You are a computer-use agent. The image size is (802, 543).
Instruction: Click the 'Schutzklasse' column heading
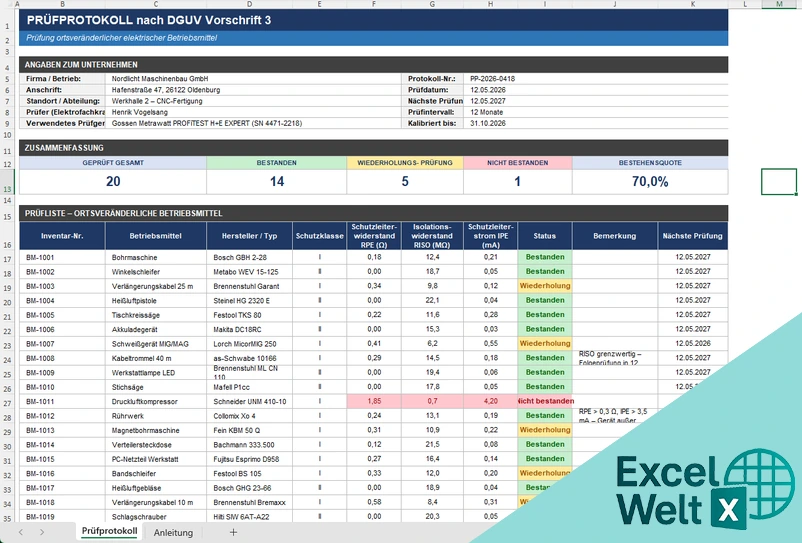coord(320,236)
